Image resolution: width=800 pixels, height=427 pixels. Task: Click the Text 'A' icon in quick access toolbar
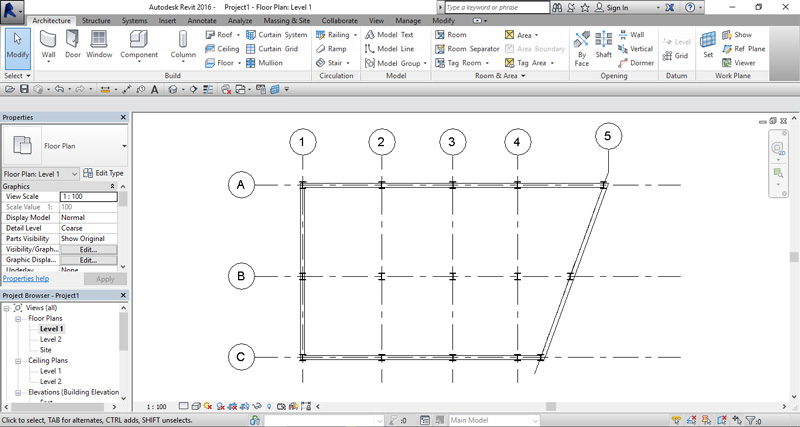(x=154, y=89)
